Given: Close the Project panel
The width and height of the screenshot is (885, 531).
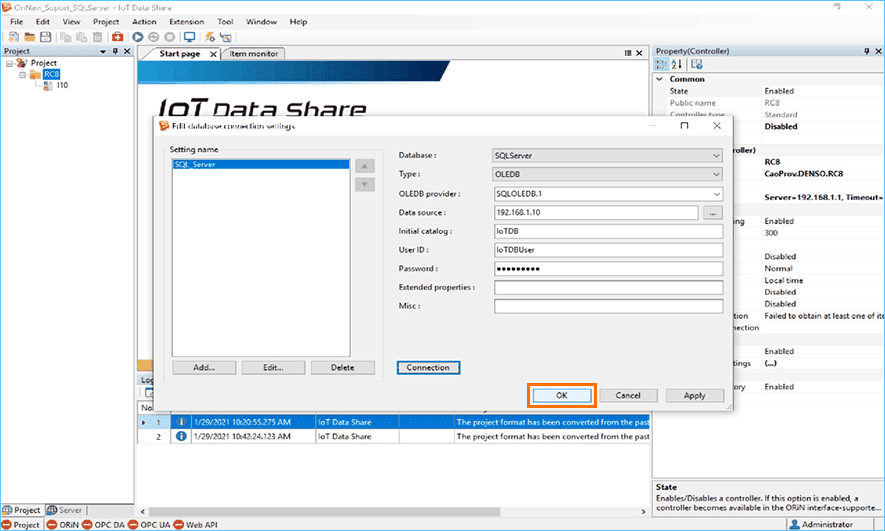Looking at the screenshot, I should [x=127, y=51].
